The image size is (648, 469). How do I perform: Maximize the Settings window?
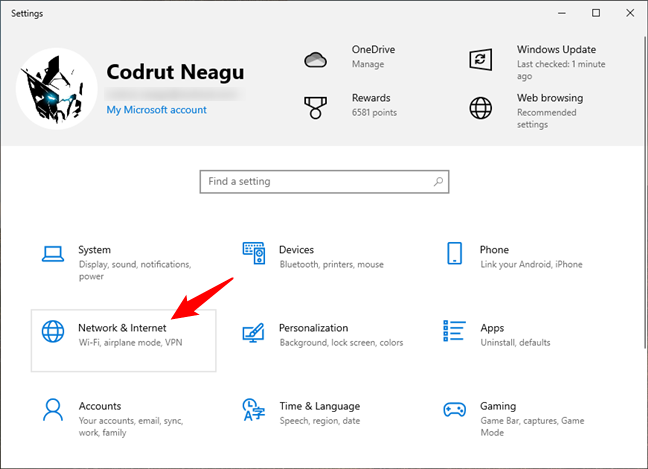tap(596, 13)
